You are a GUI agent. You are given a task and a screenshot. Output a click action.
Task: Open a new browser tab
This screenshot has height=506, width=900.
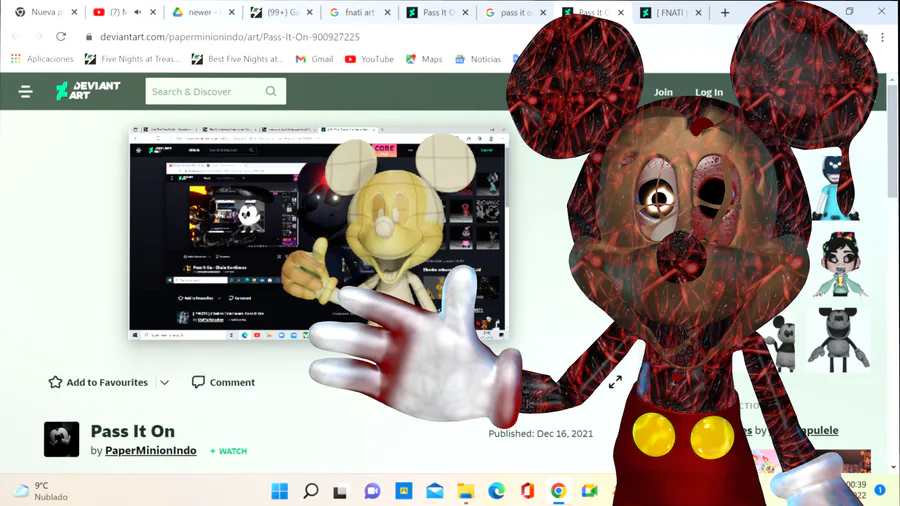[x=725, y=12]
